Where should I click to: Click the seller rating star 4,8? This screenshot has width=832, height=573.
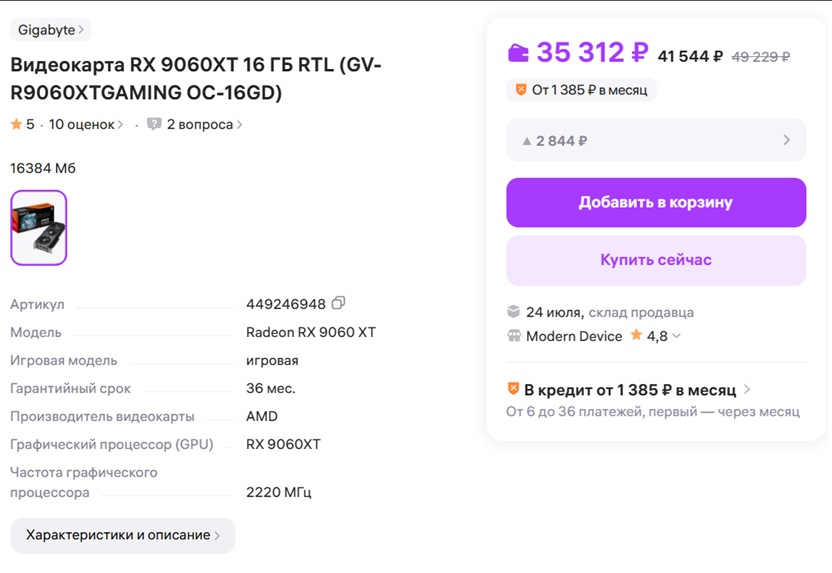pos(636,335)
